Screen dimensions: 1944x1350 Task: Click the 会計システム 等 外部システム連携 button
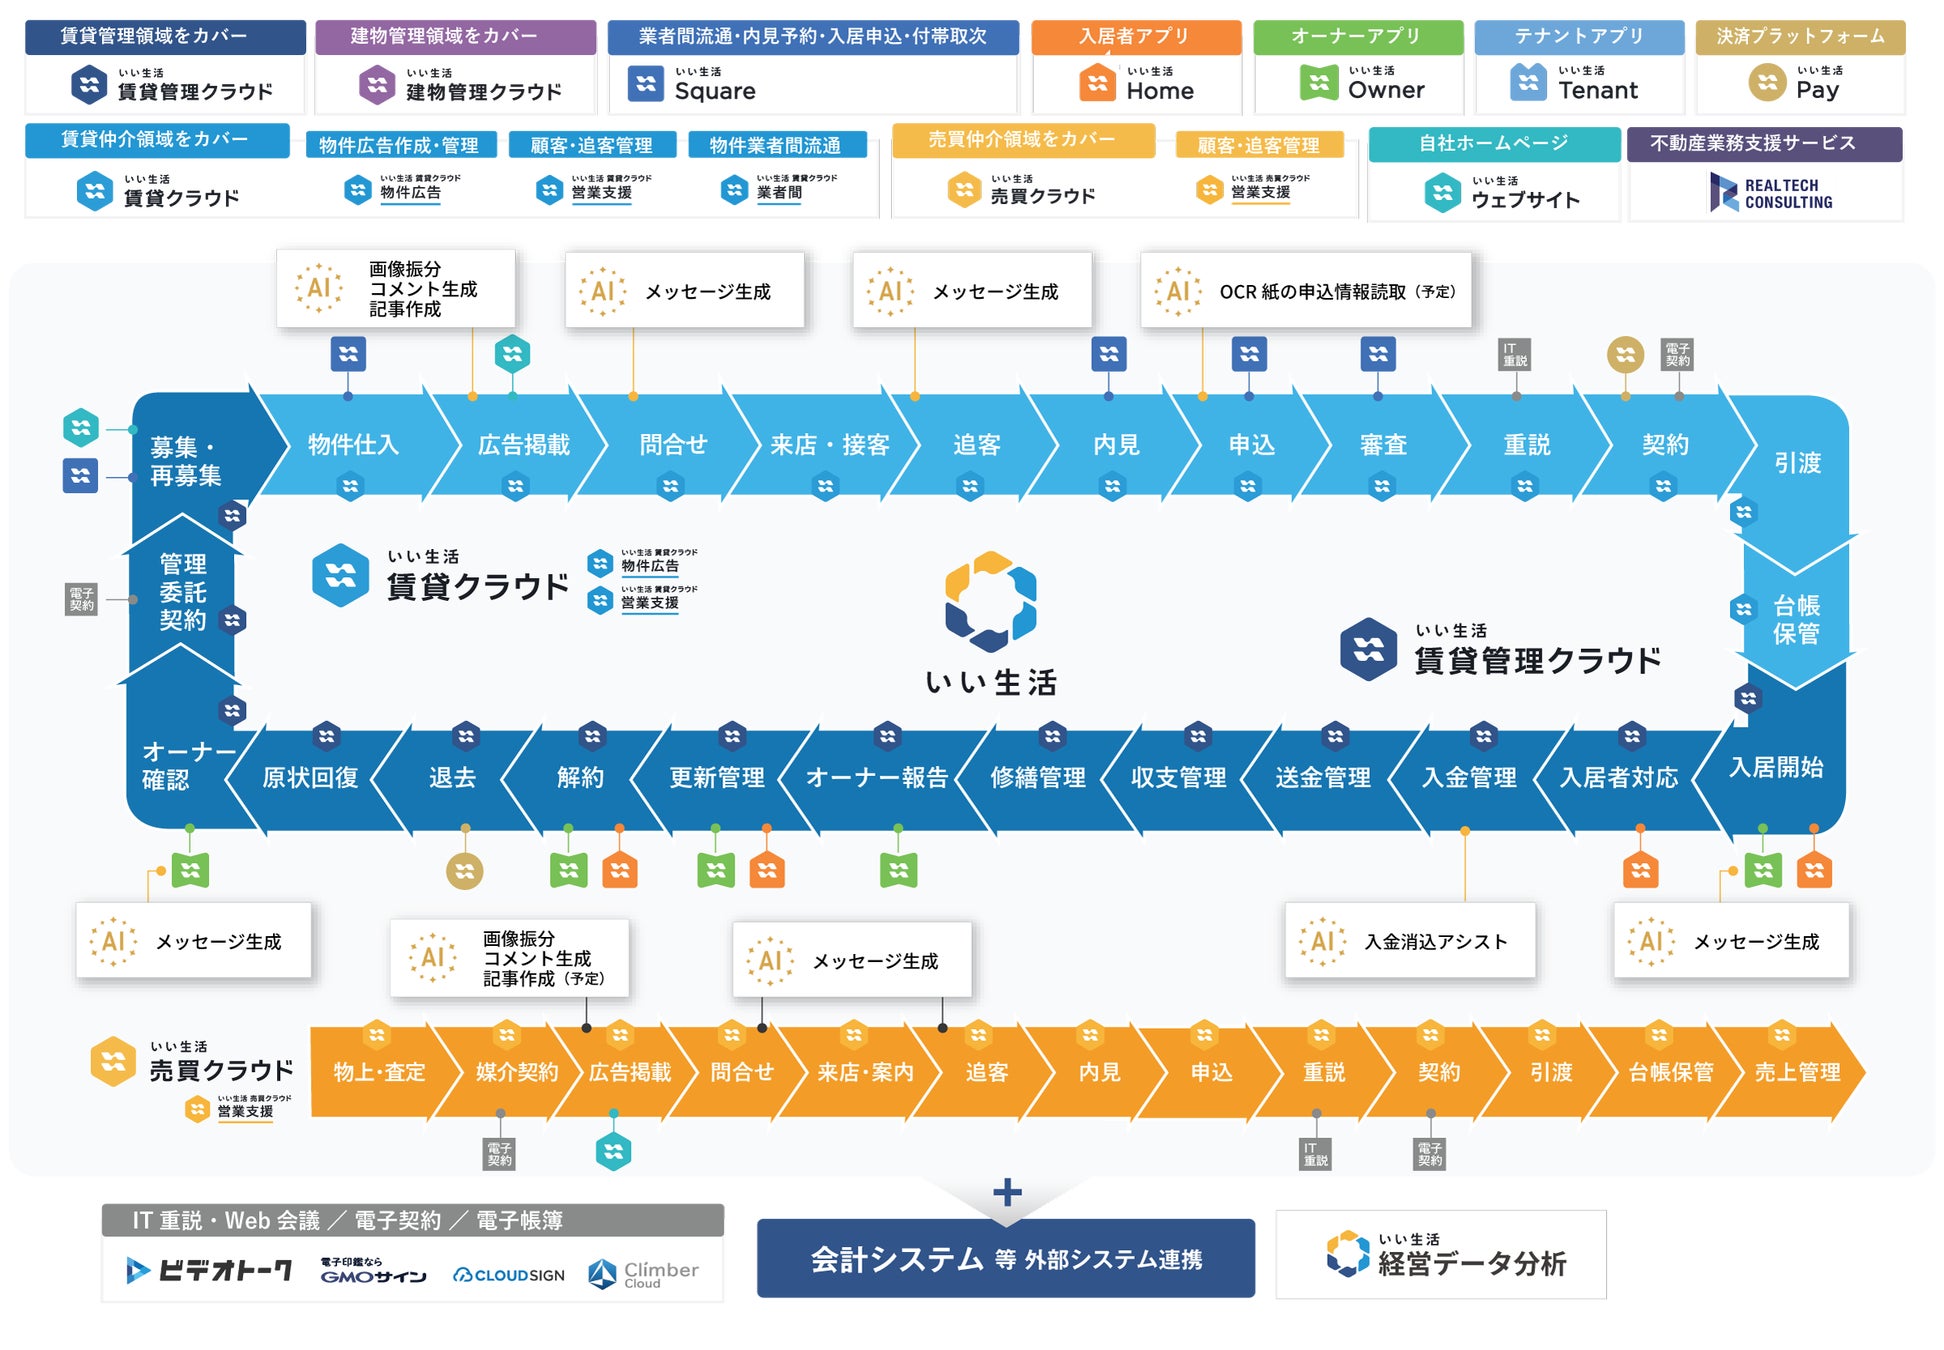pos(1006,1258)
